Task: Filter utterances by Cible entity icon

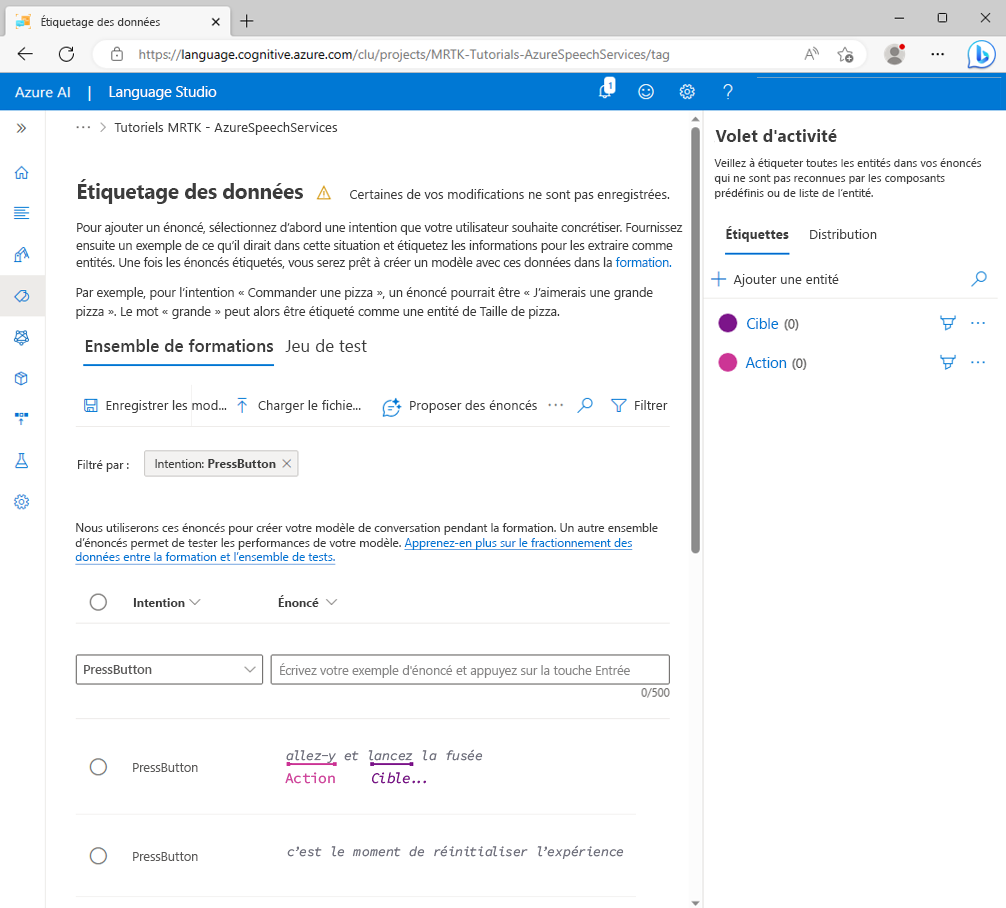Action: (x=948, y=323)
